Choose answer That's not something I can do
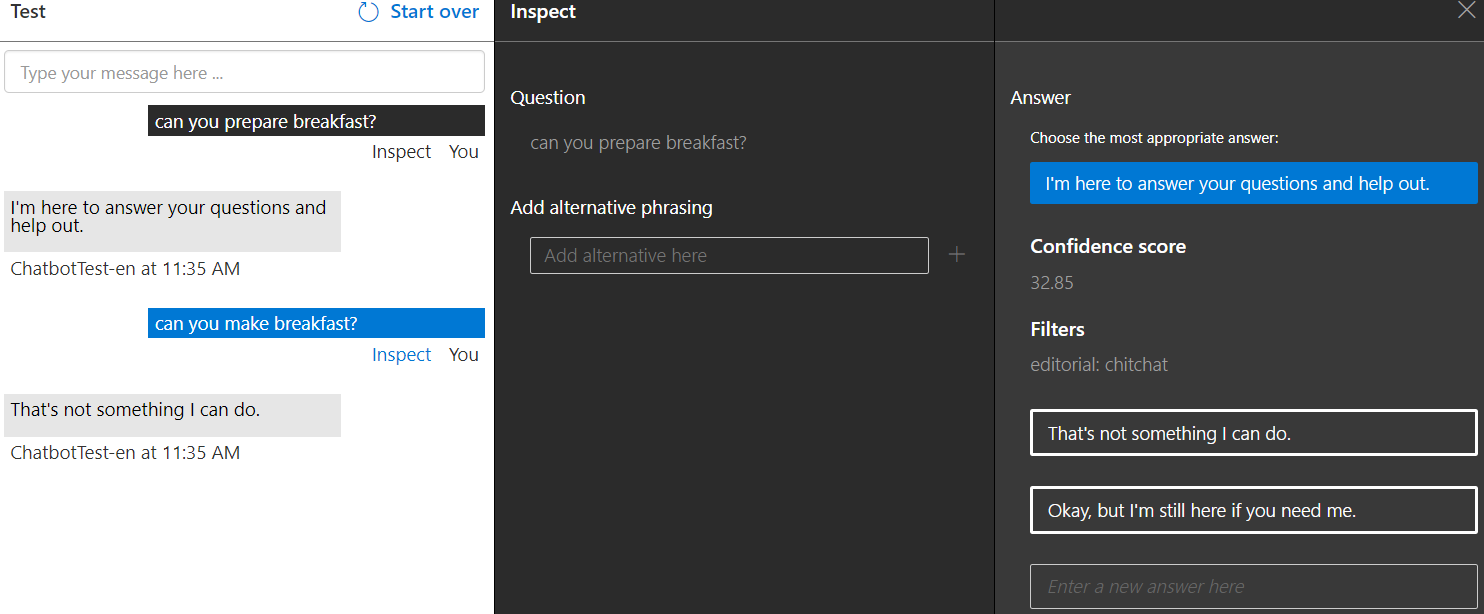 [1253, 433]
